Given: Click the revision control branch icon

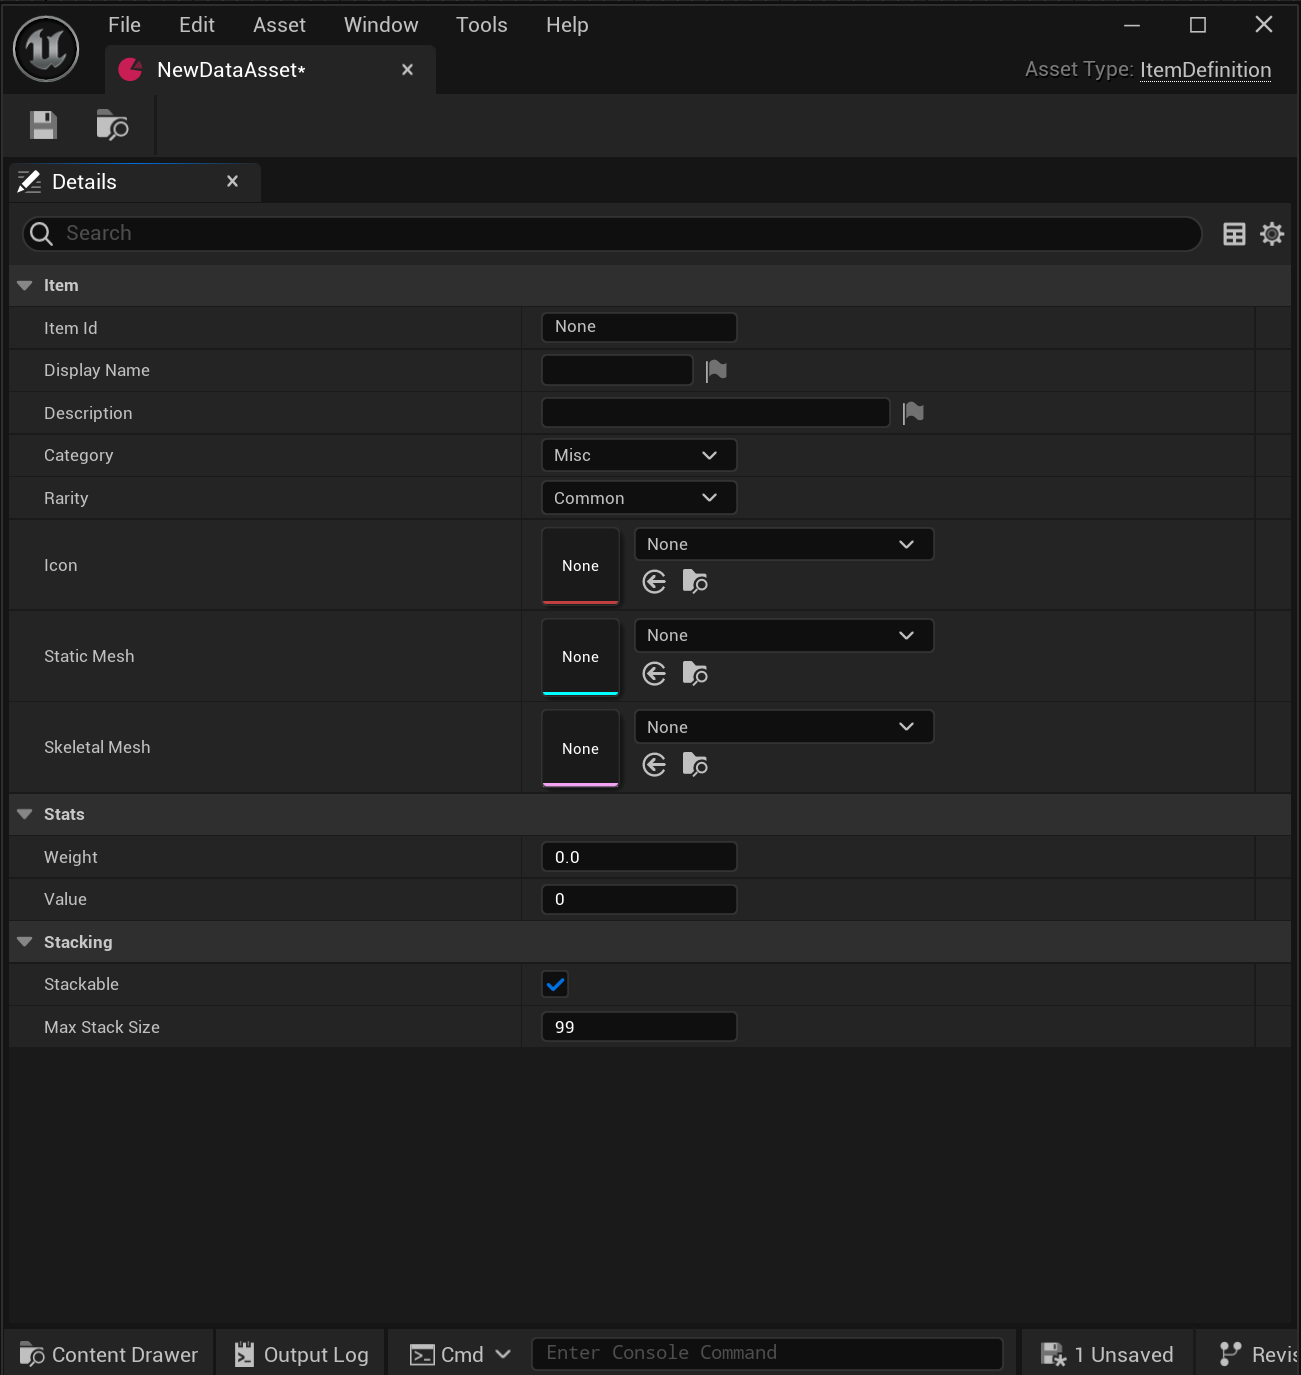Looking at the screenshot, I should (1231, 1354).
